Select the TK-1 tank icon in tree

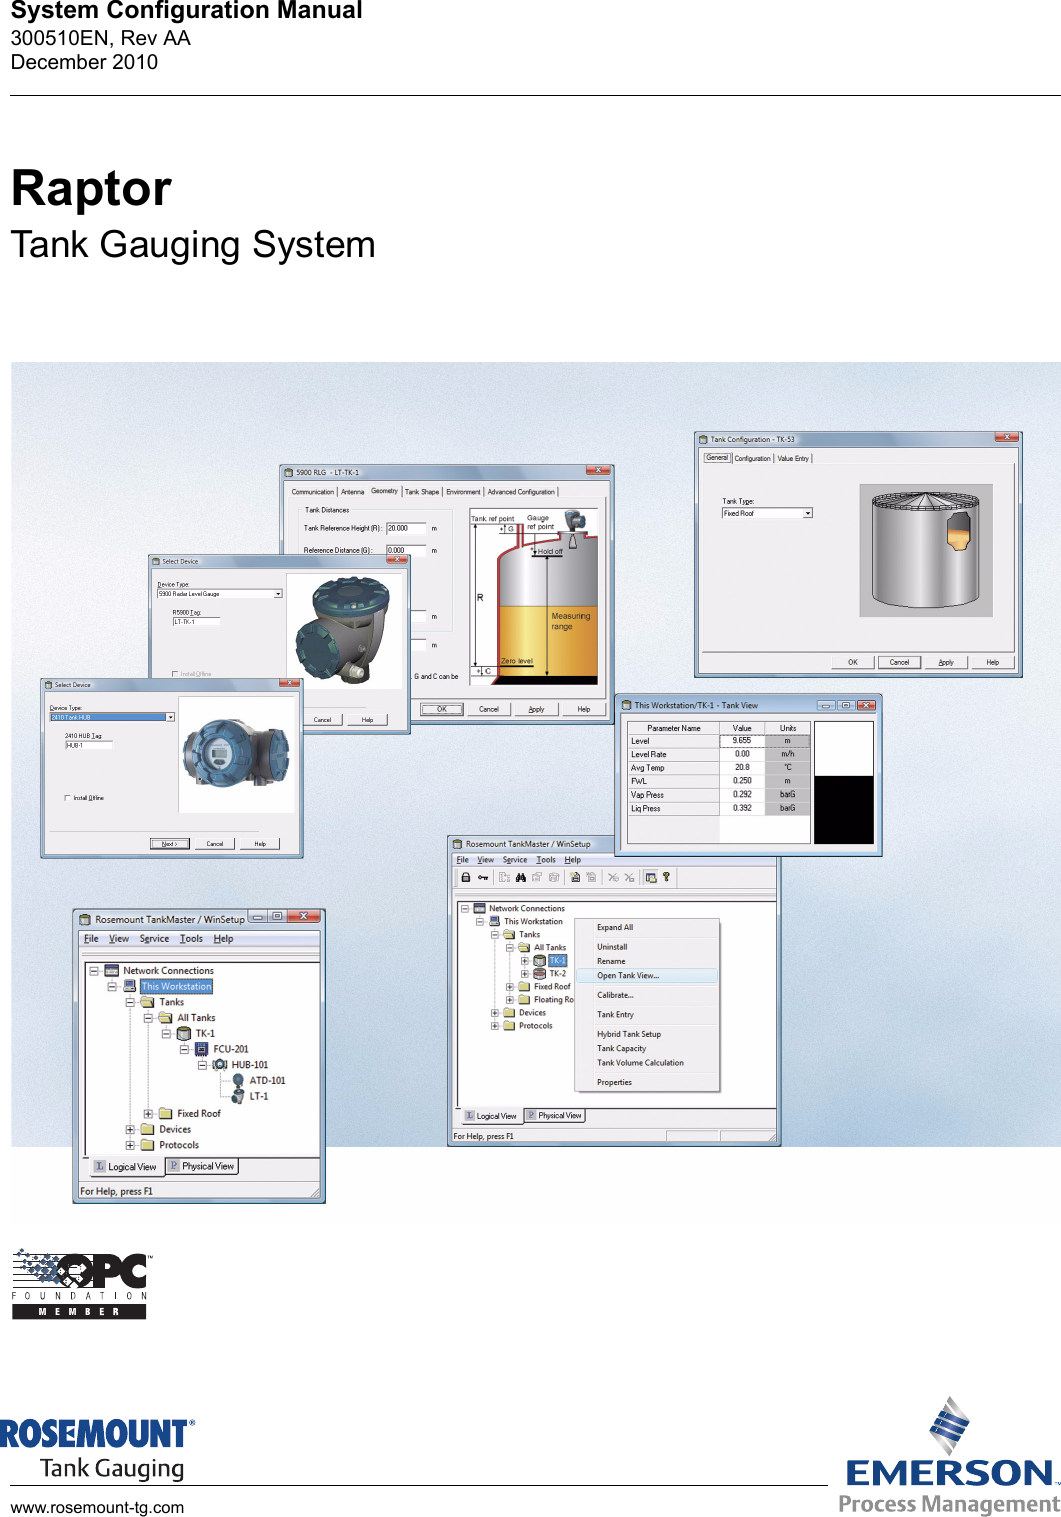(184, 1033)
